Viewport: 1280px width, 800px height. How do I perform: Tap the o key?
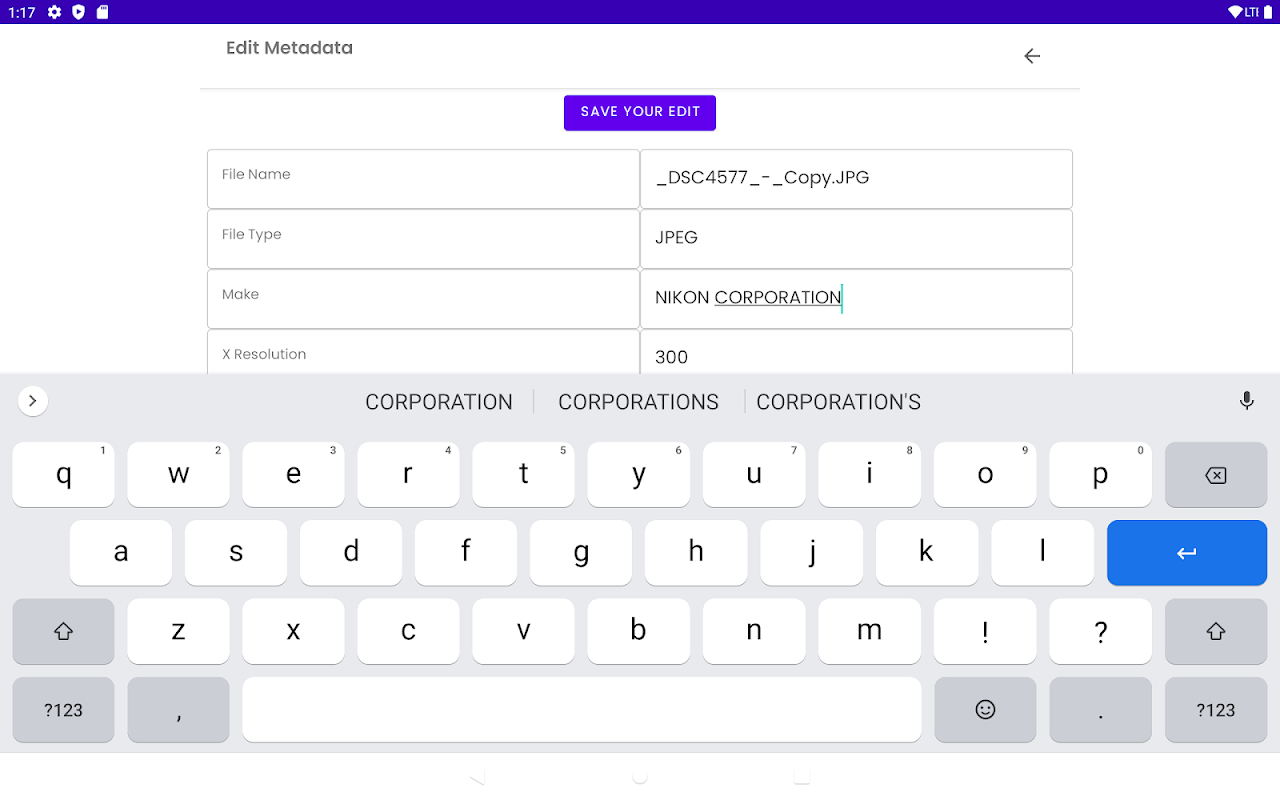click(985, 475)
